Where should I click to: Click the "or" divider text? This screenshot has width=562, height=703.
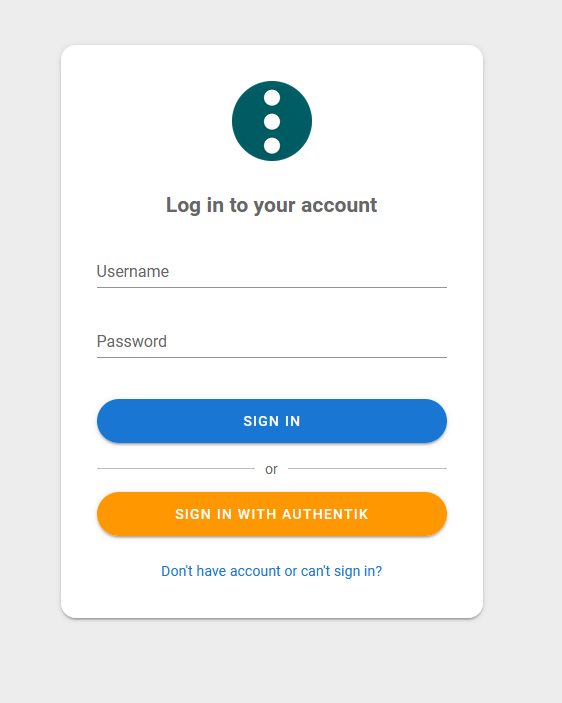pos(271,469)
